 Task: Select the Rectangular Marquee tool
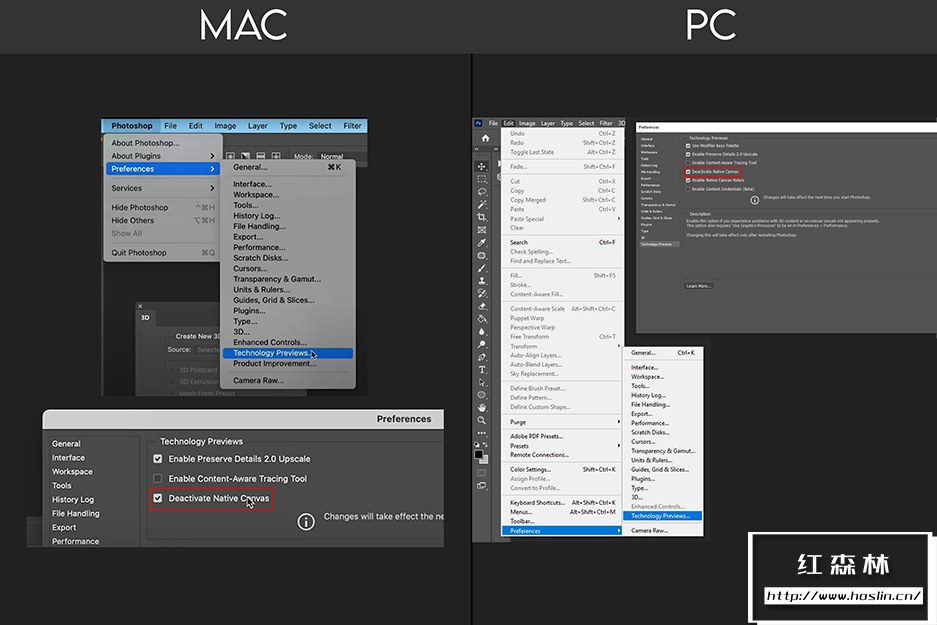point(482,179)
